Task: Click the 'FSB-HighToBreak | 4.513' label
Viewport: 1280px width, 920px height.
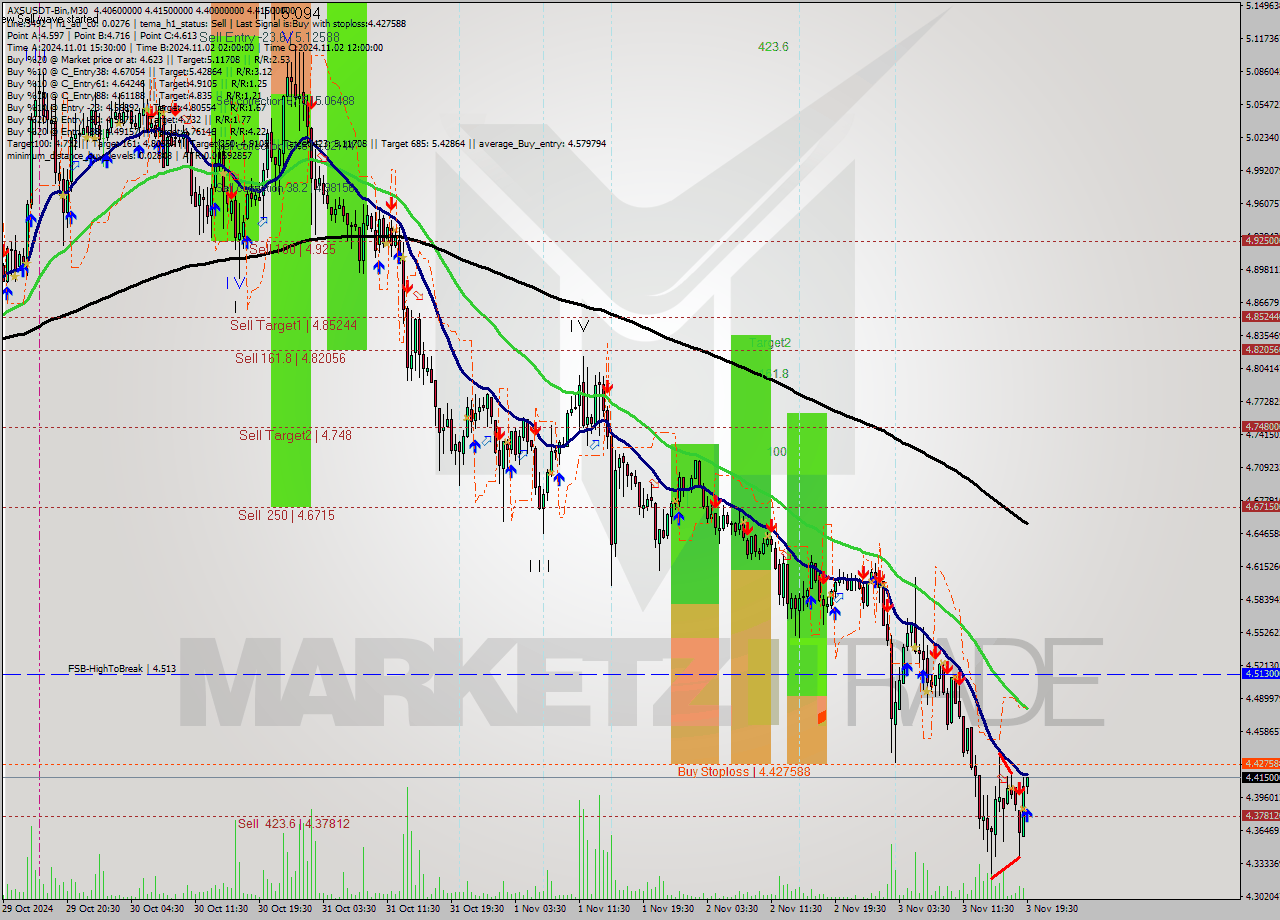Action: [x=122, y=668]
